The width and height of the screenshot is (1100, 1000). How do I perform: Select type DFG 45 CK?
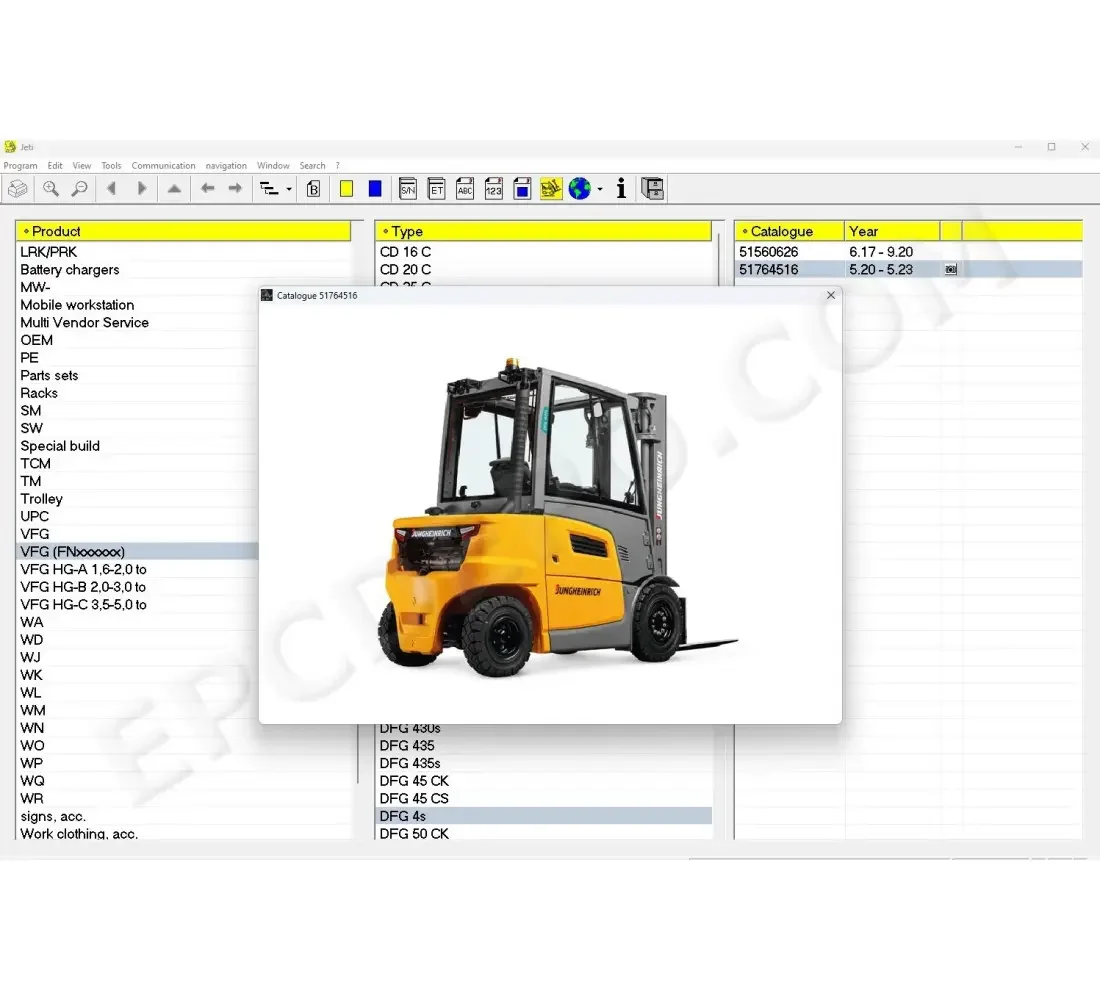tap(414, 780)
